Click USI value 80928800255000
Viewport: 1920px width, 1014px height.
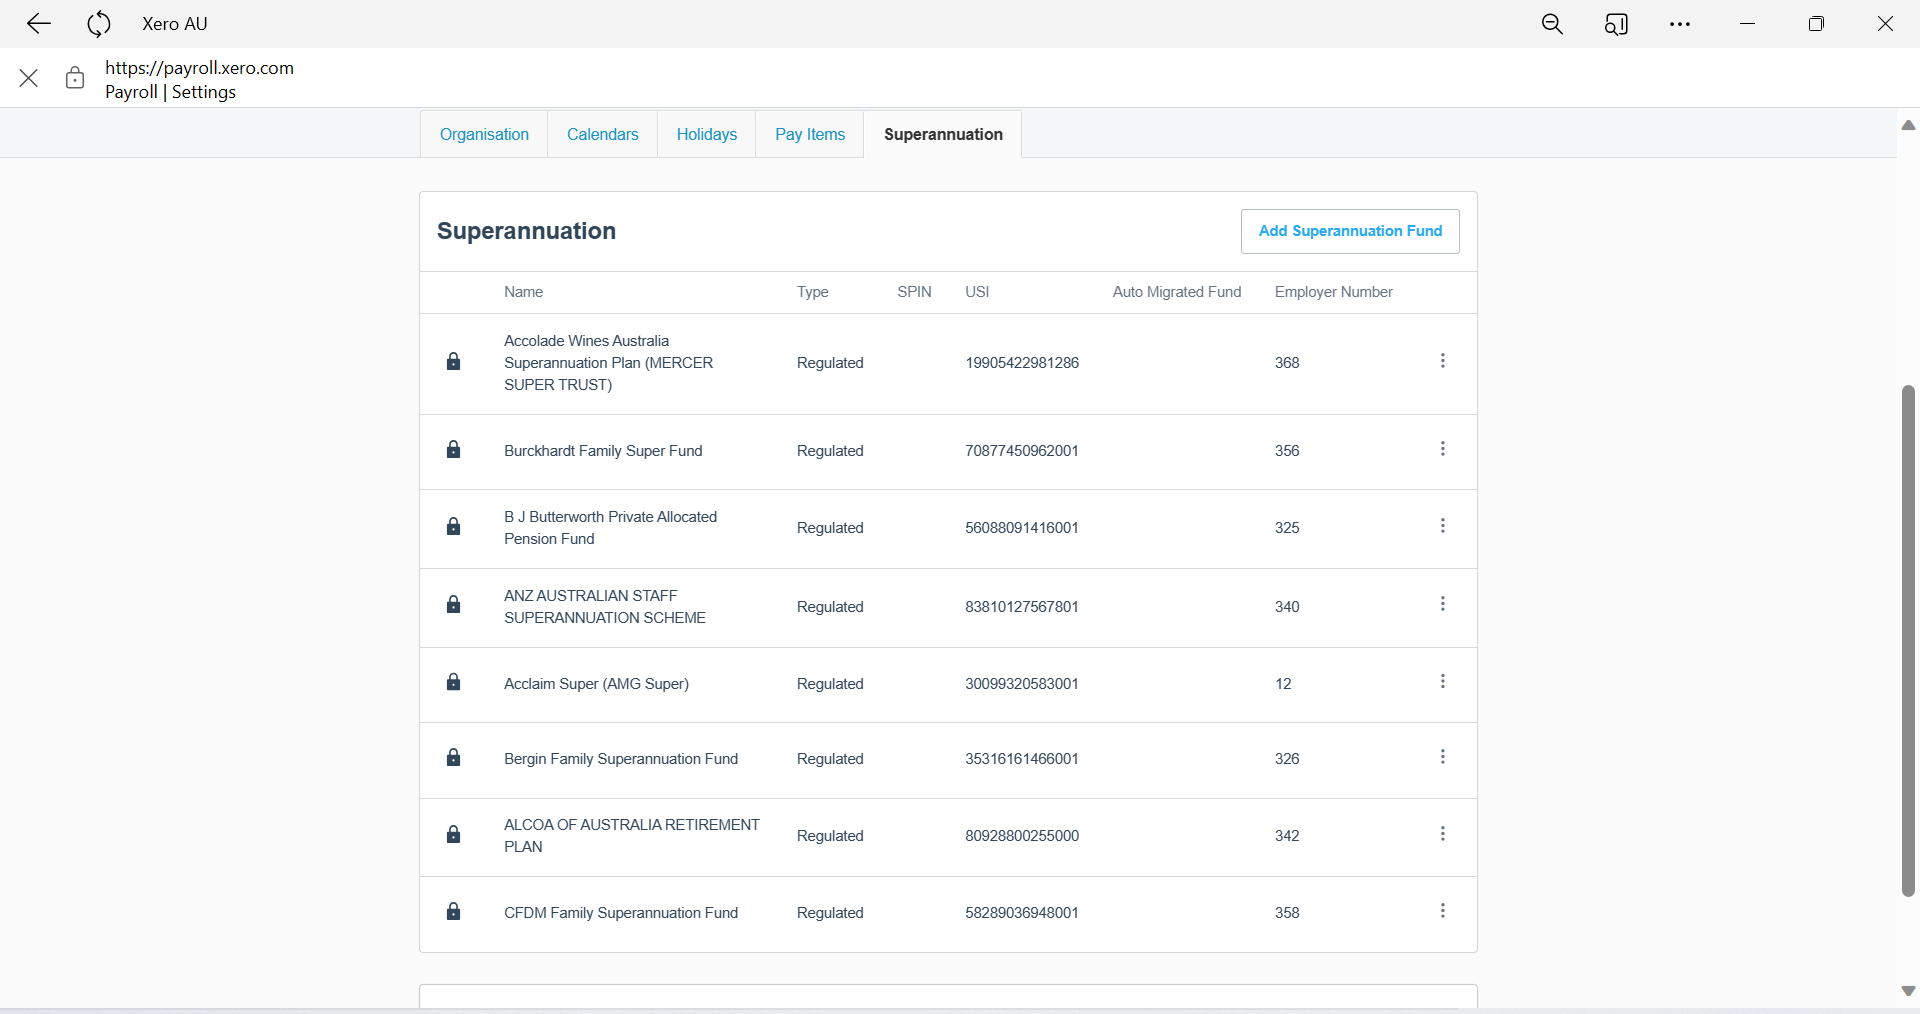coord(1022,836)
